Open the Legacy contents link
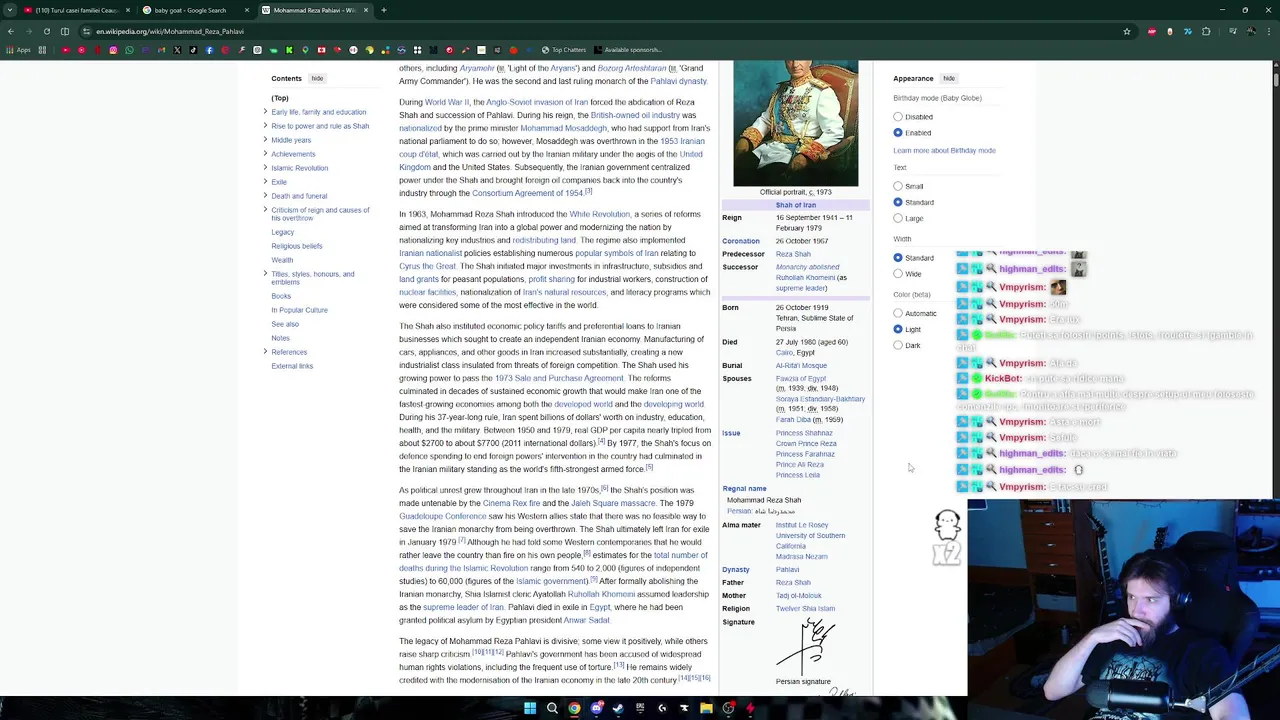The width and height of the screenshot is (1280, 720). (x=282, y=232)
